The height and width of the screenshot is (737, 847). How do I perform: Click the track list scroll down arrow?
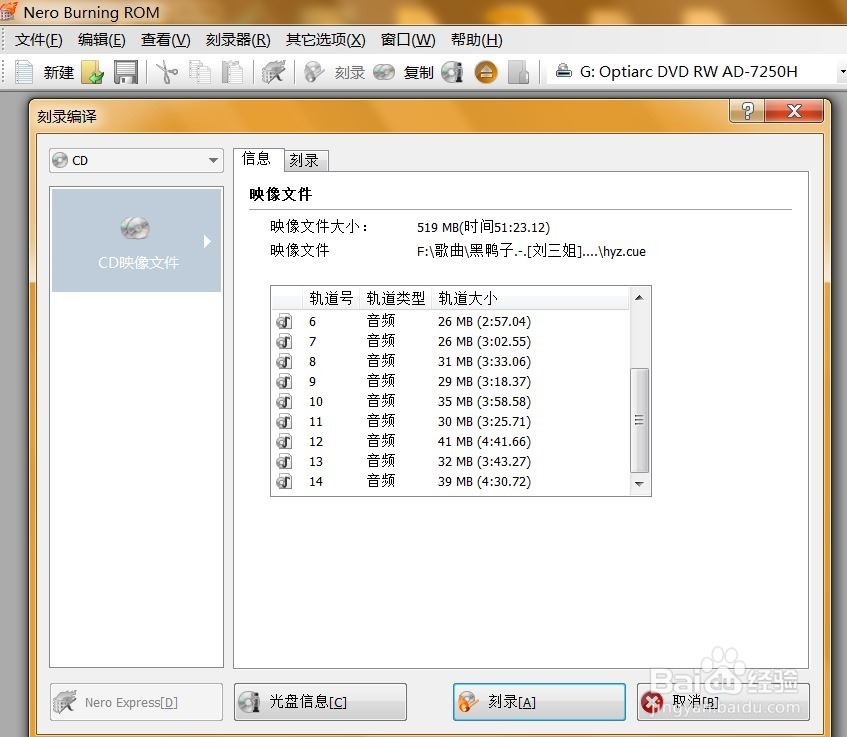point(640,484)
